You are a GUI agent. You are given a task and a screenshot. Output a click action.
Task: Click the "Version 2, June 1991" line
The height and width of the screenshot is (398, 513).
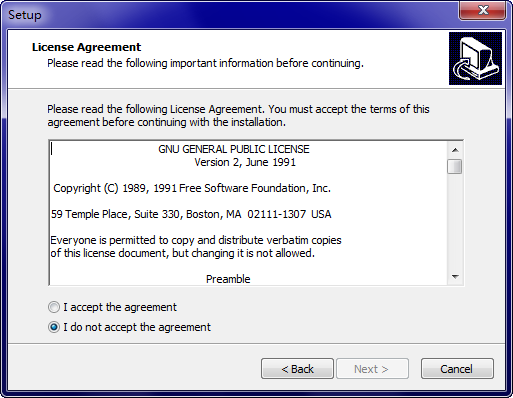pos(245,162)
